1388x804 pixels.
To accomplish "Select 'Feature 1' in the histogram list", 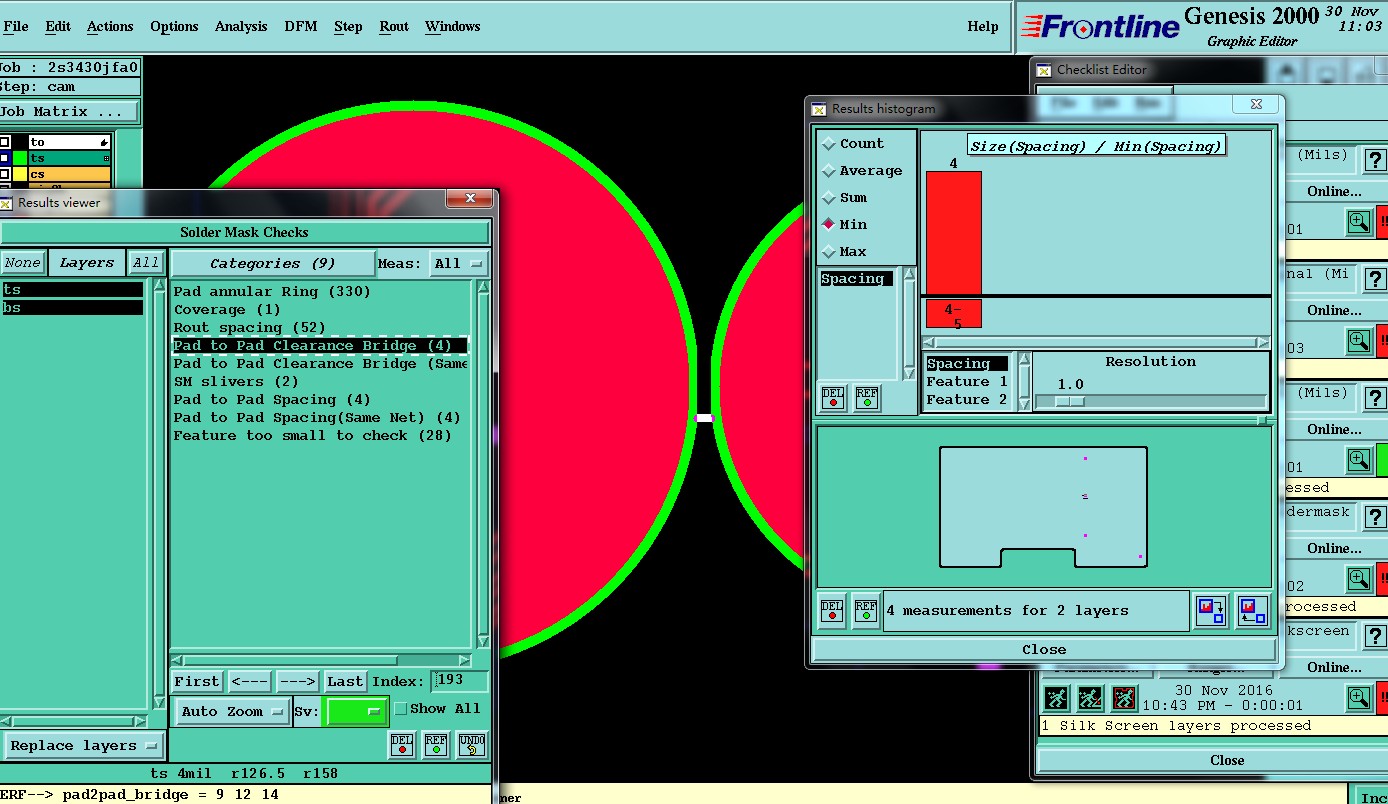I will pos(967,382).
